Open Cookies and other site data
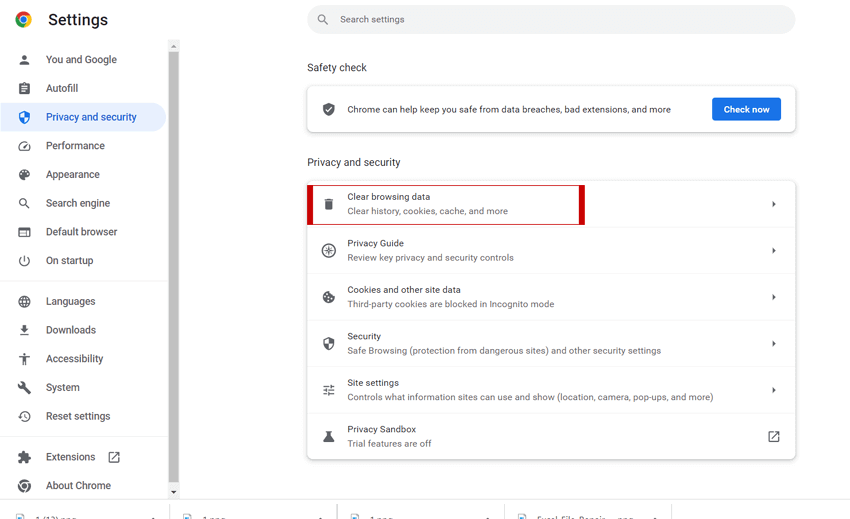The width and height of the screenshot is (850, 519). (551, 297)
